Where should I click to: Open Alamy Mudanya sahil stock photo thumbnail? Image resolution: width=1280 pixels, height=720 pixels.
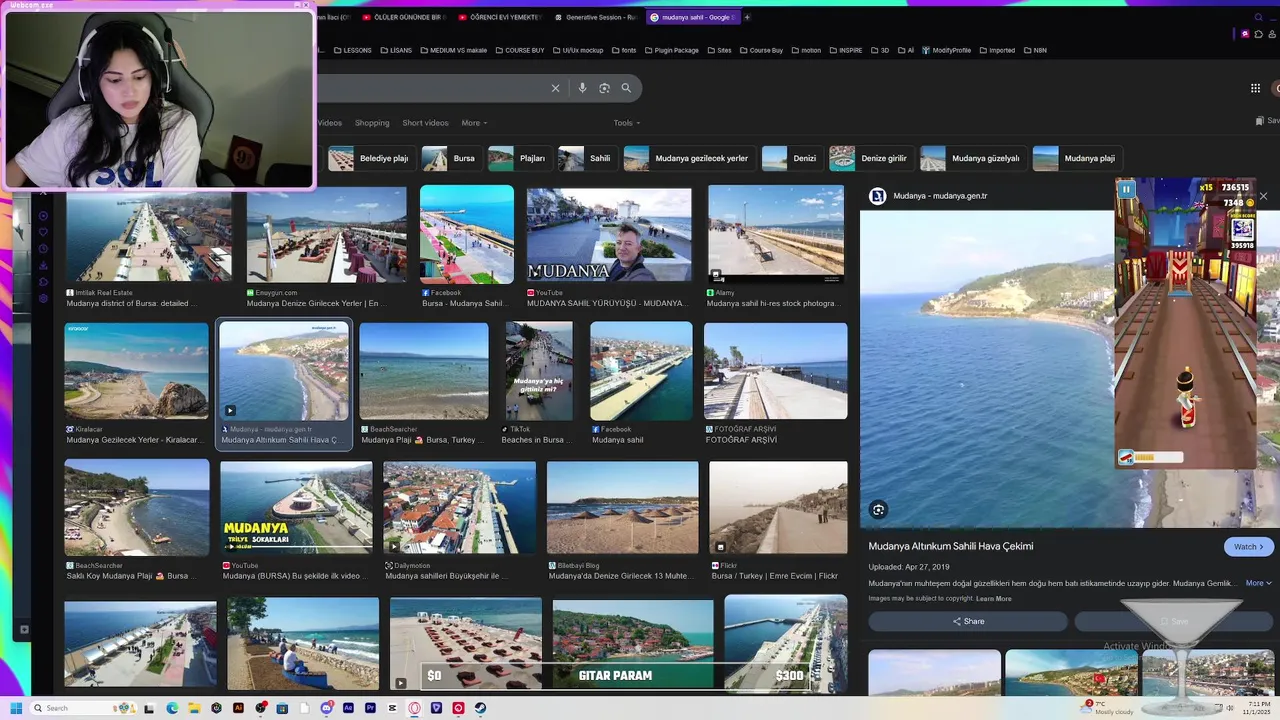tap(776, 233)
